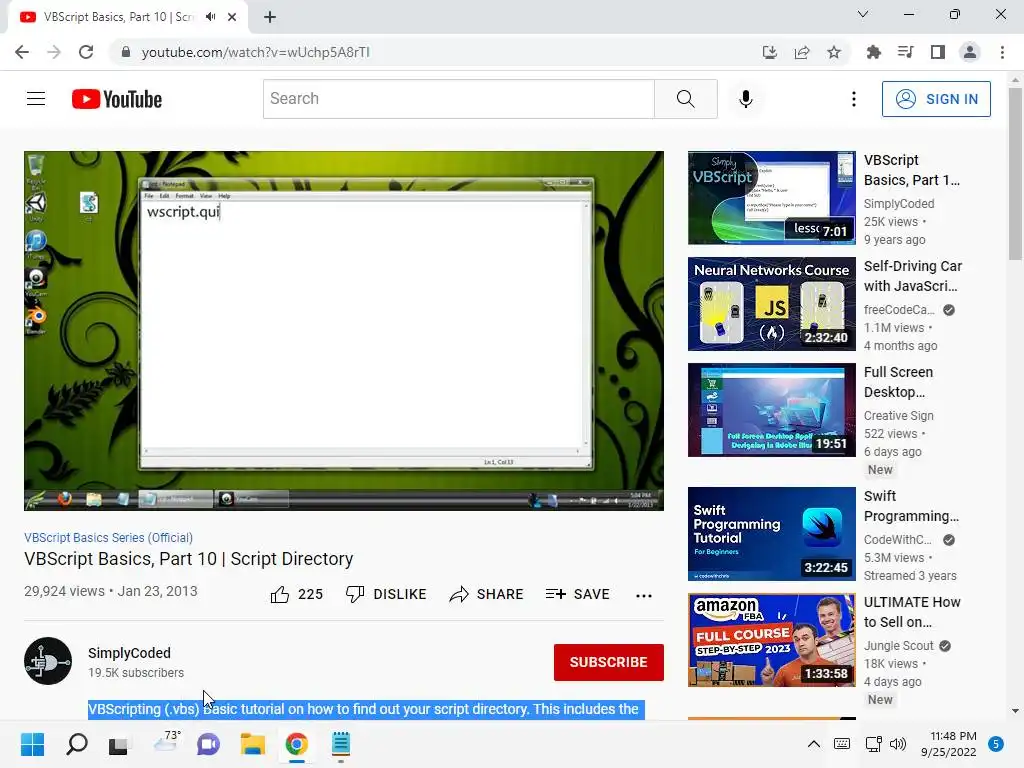Open Chrome extensions puzzle icon
Screen dimensions: 1024x768
(873, 52)
